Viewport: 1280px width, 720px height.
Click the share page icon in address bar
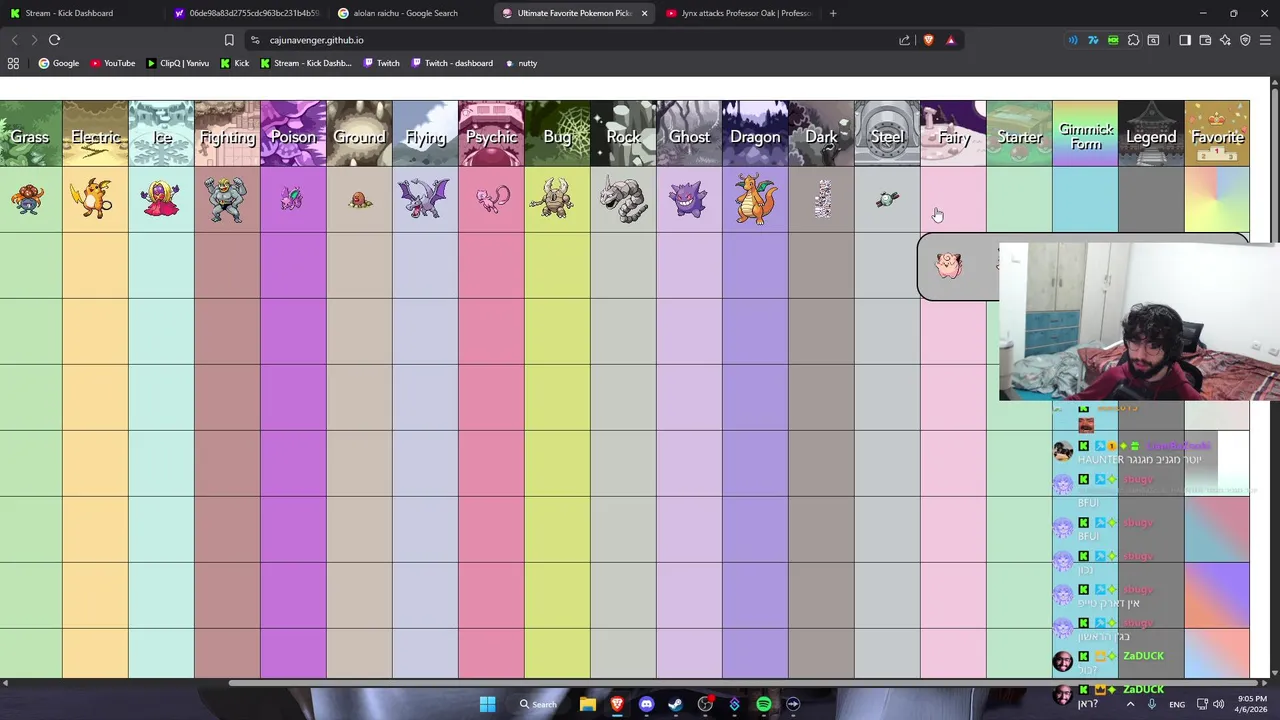pyautogui.click(x=905, y=40)
